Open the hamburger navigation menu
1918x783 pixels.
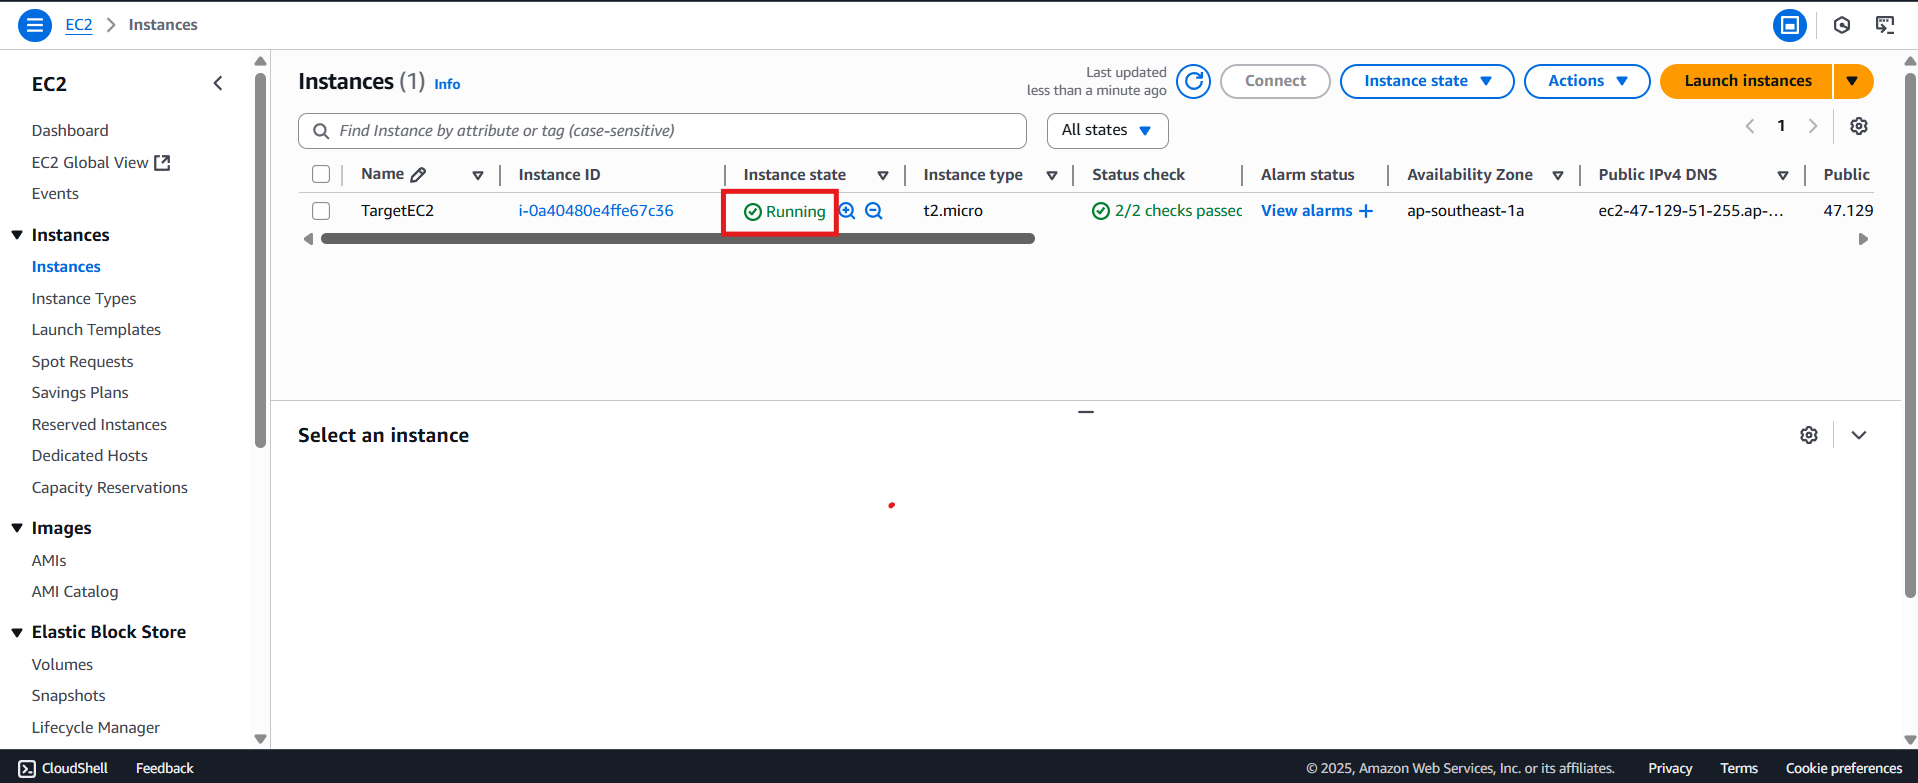point(35,25)
